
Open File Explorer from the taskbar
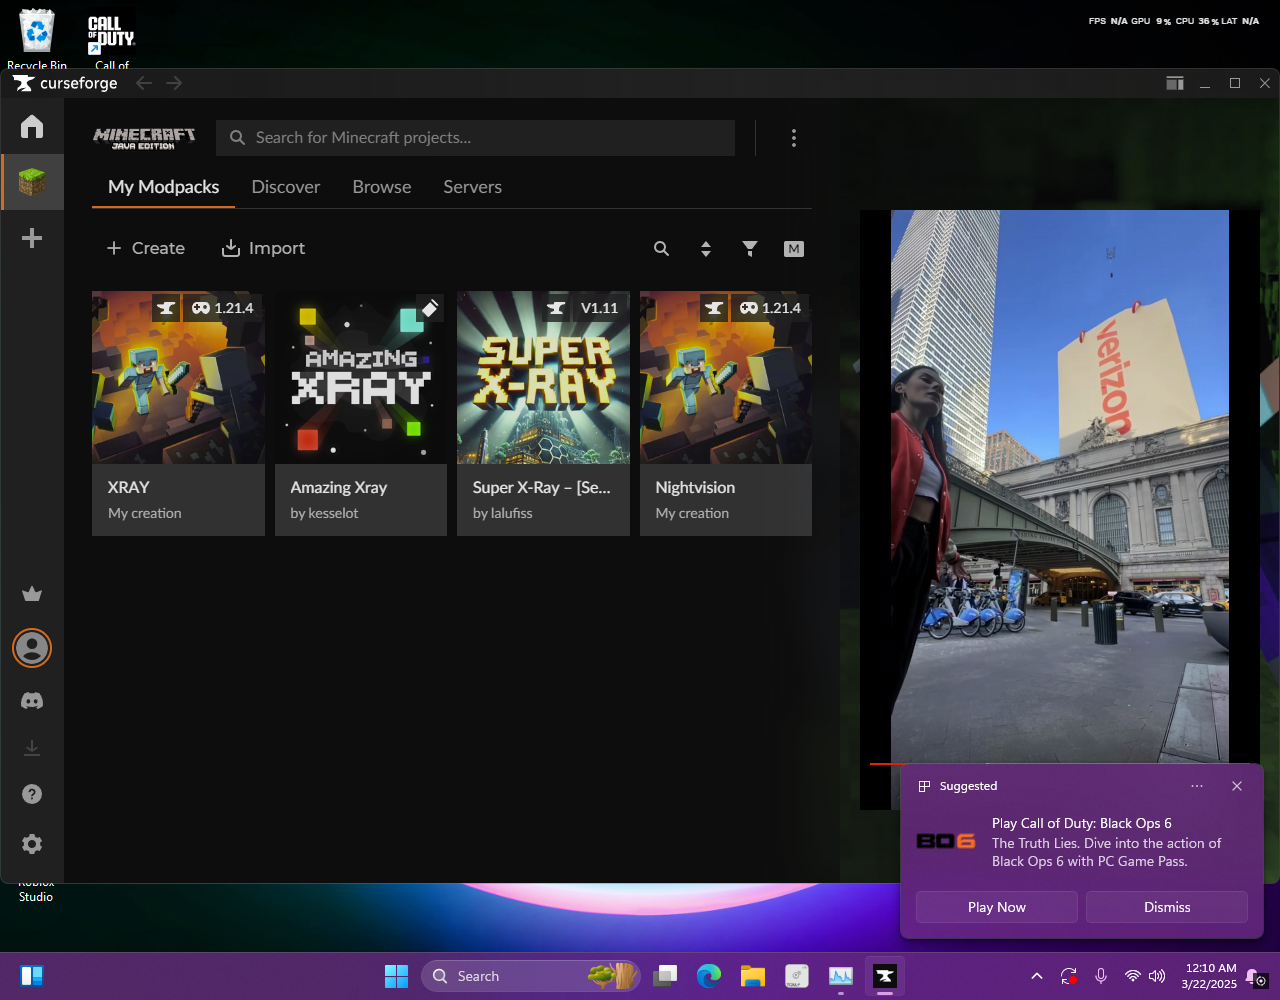[x=753, y=976]
